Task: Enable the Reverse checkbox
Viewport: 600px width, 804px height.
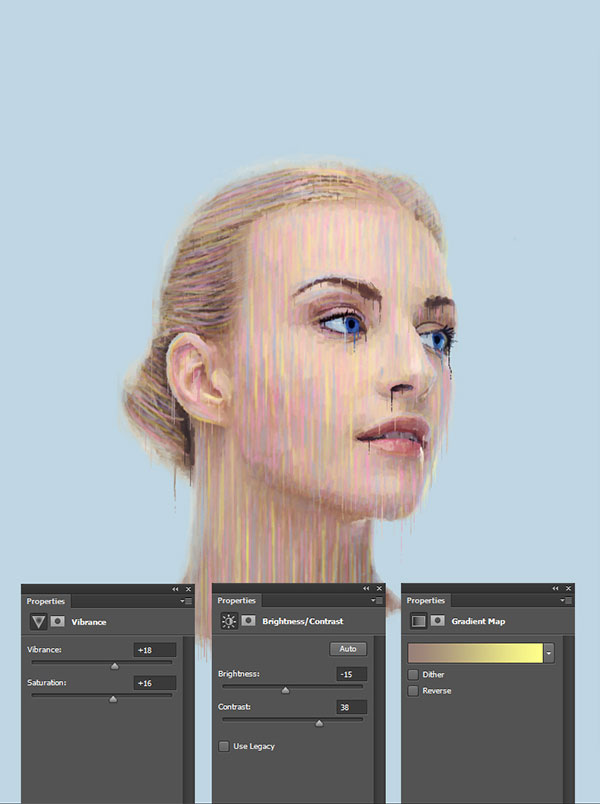Action: coord(413,691)
